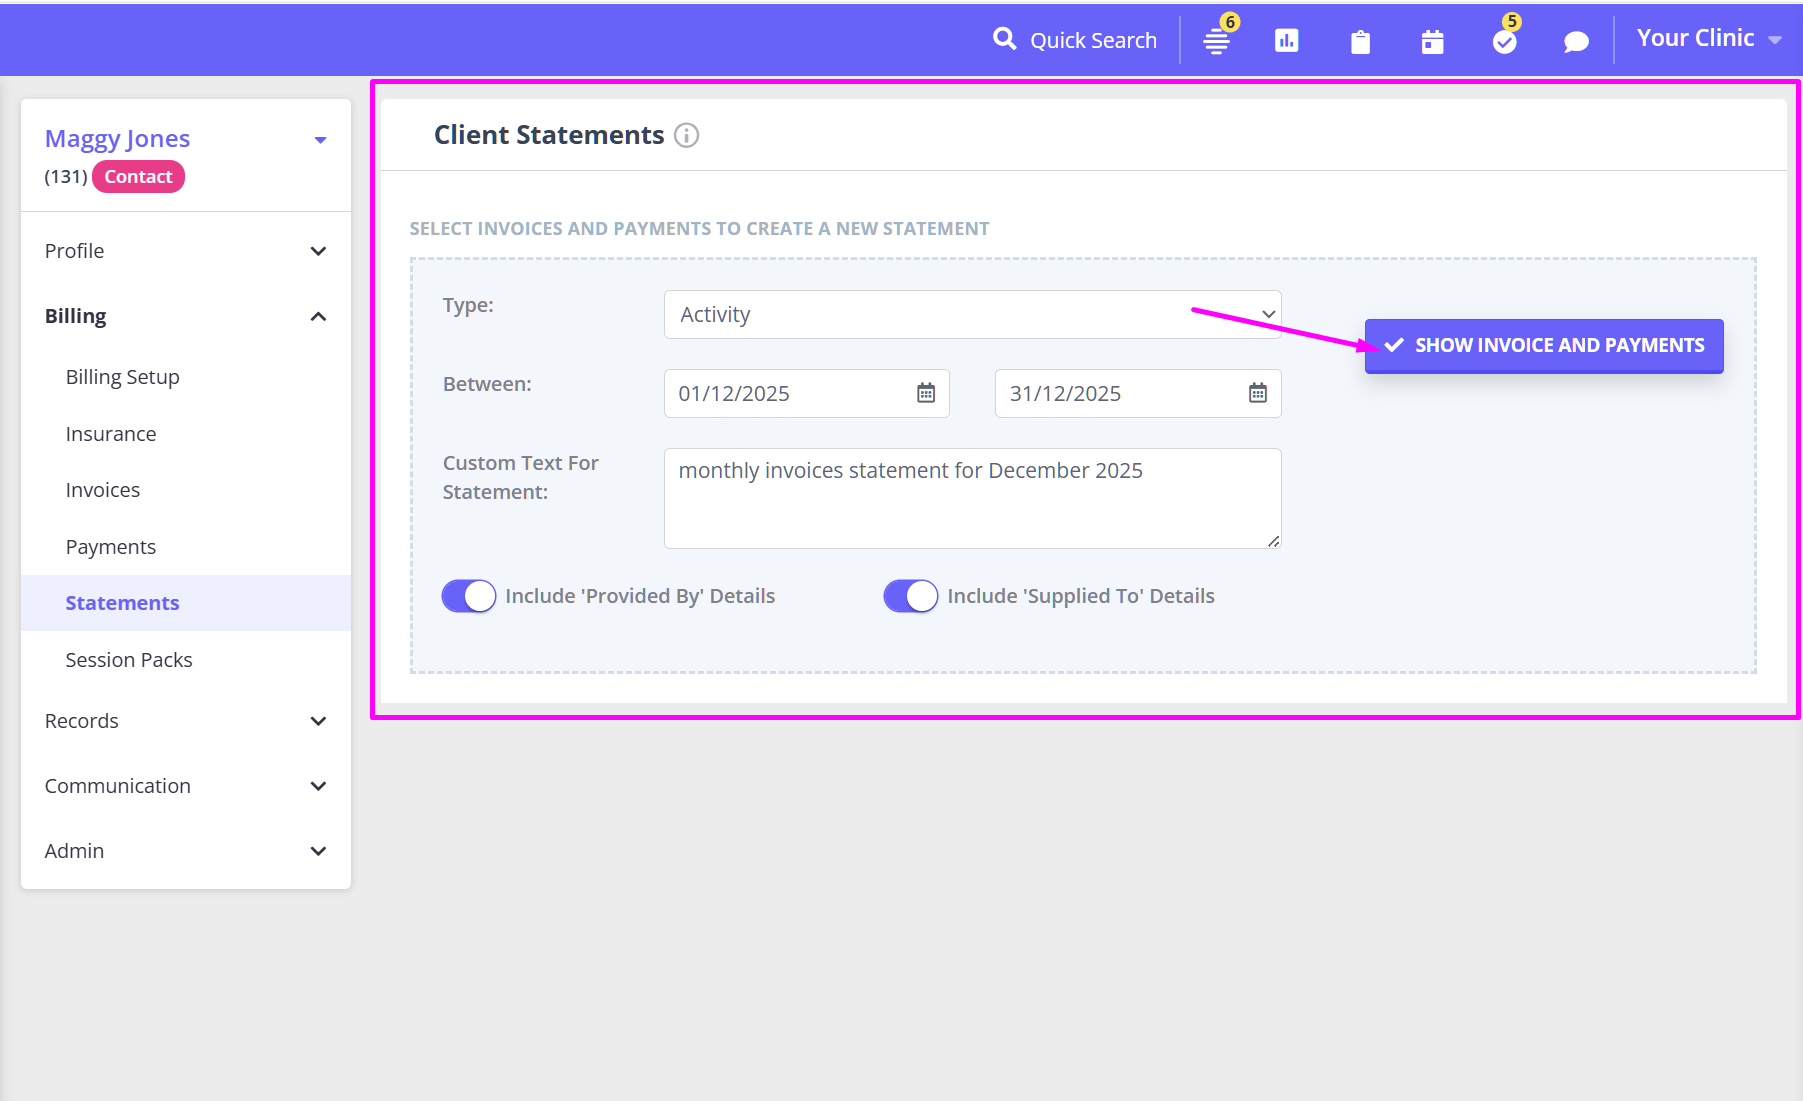
Task: Expand the Your Clinic account menu
Action: [x=1708, y=39]
